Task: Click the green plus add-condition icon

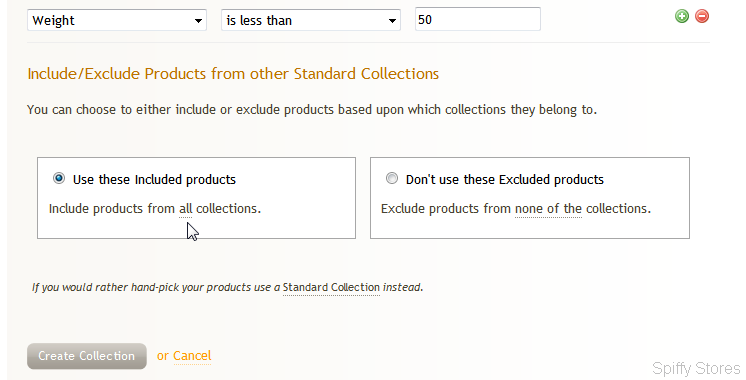Action: tap(682, 16)
